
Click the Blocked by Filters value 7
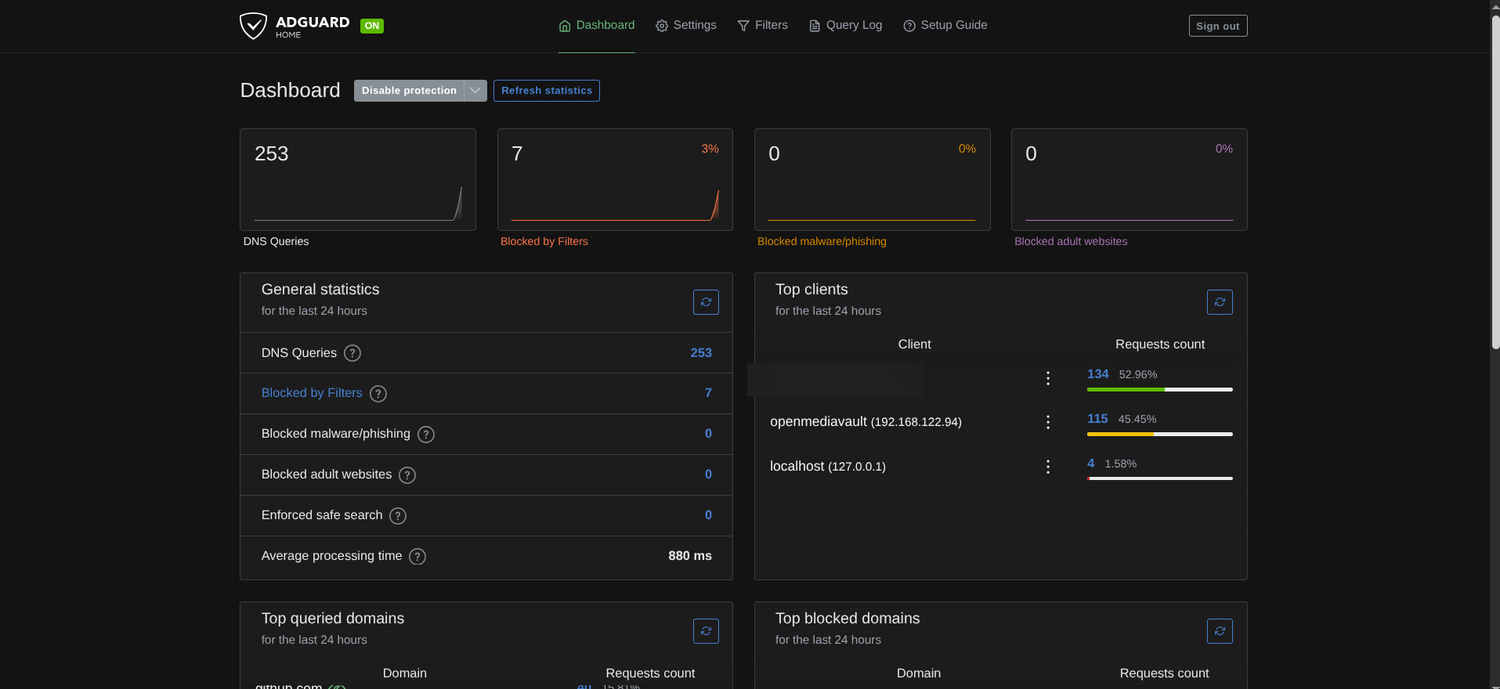[708, 393]
